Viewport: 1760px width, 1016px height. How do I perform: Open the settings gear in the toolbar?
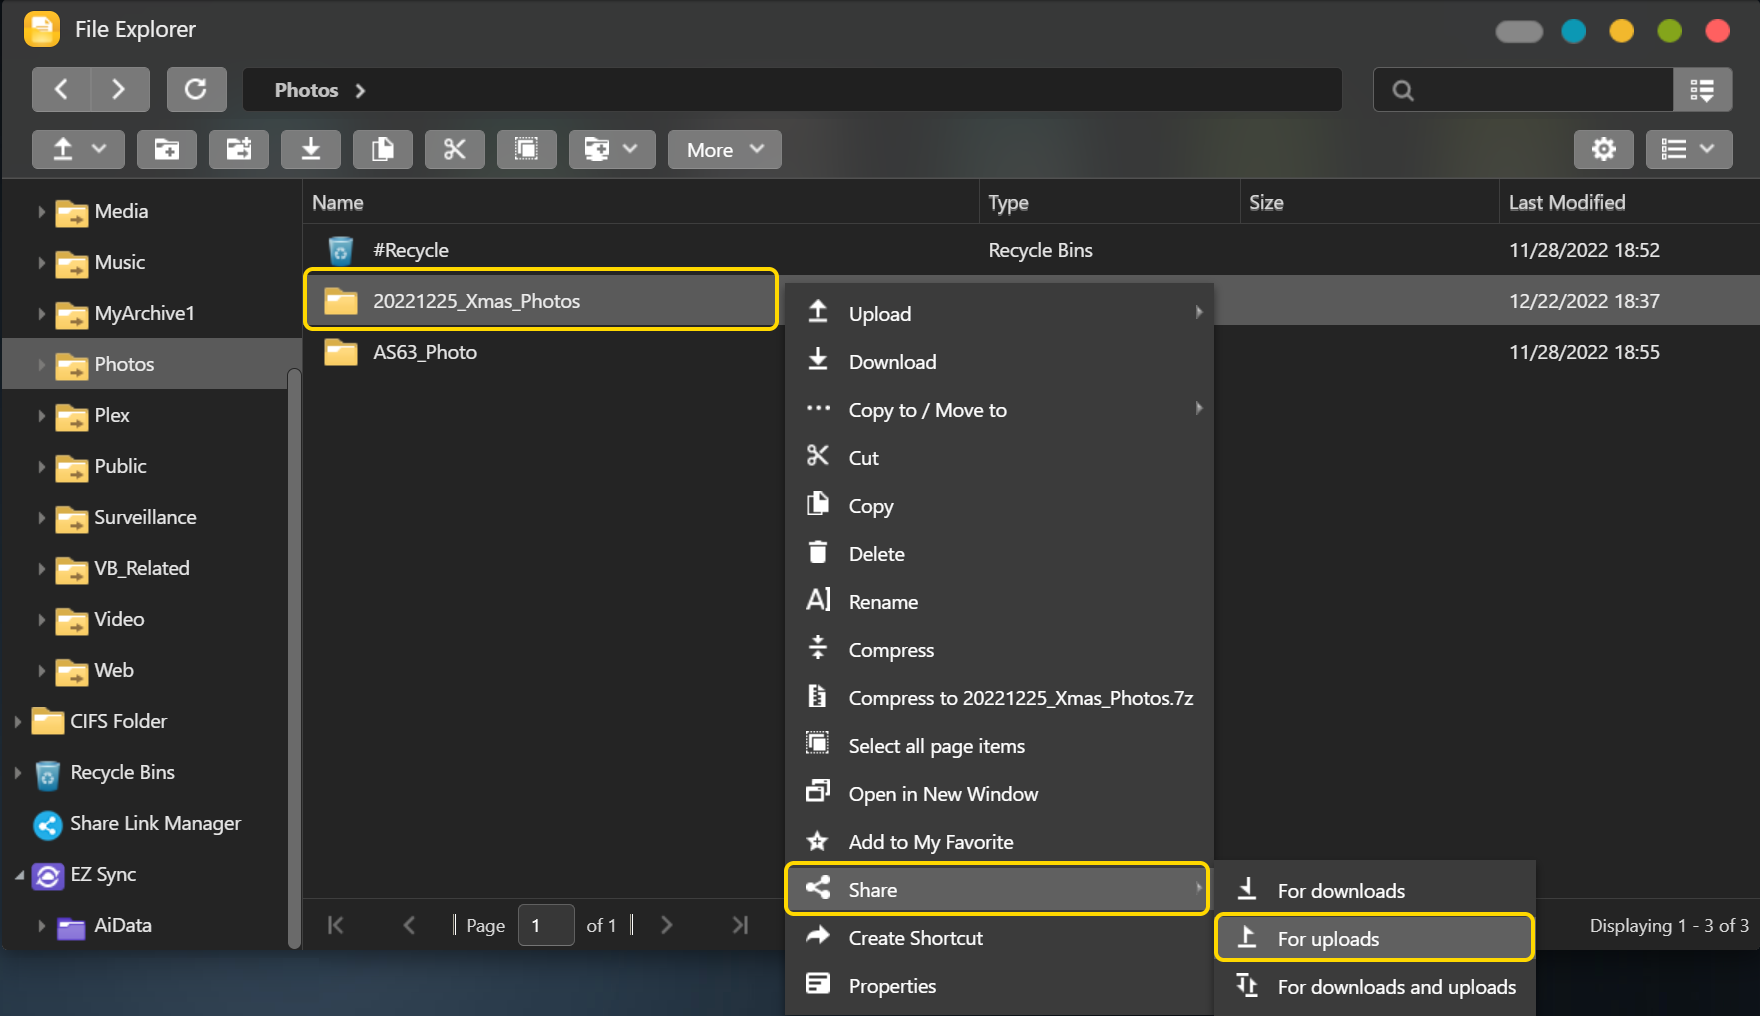tap(1604, 150)
